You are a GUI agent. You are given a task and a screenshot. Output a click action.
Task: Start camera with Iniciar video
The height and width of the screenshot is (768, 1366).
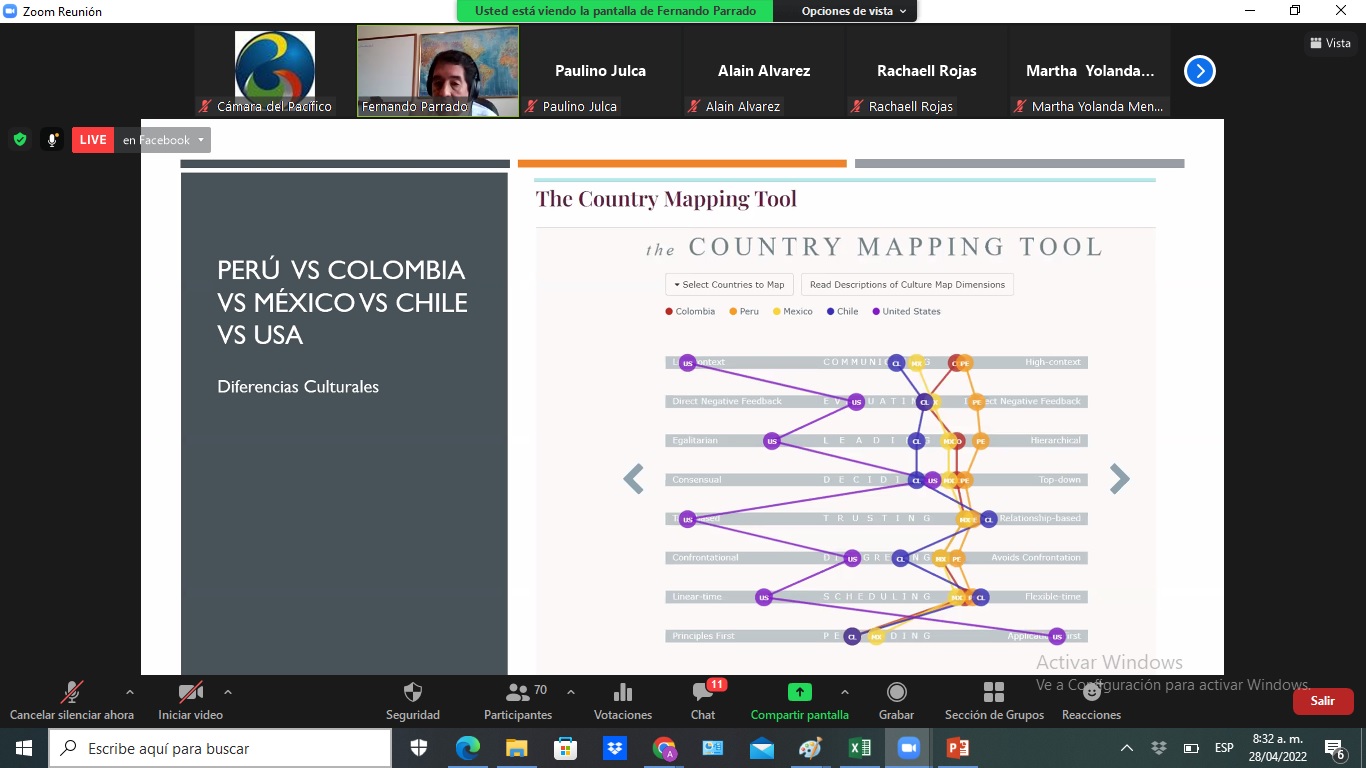tap(190, 700)
